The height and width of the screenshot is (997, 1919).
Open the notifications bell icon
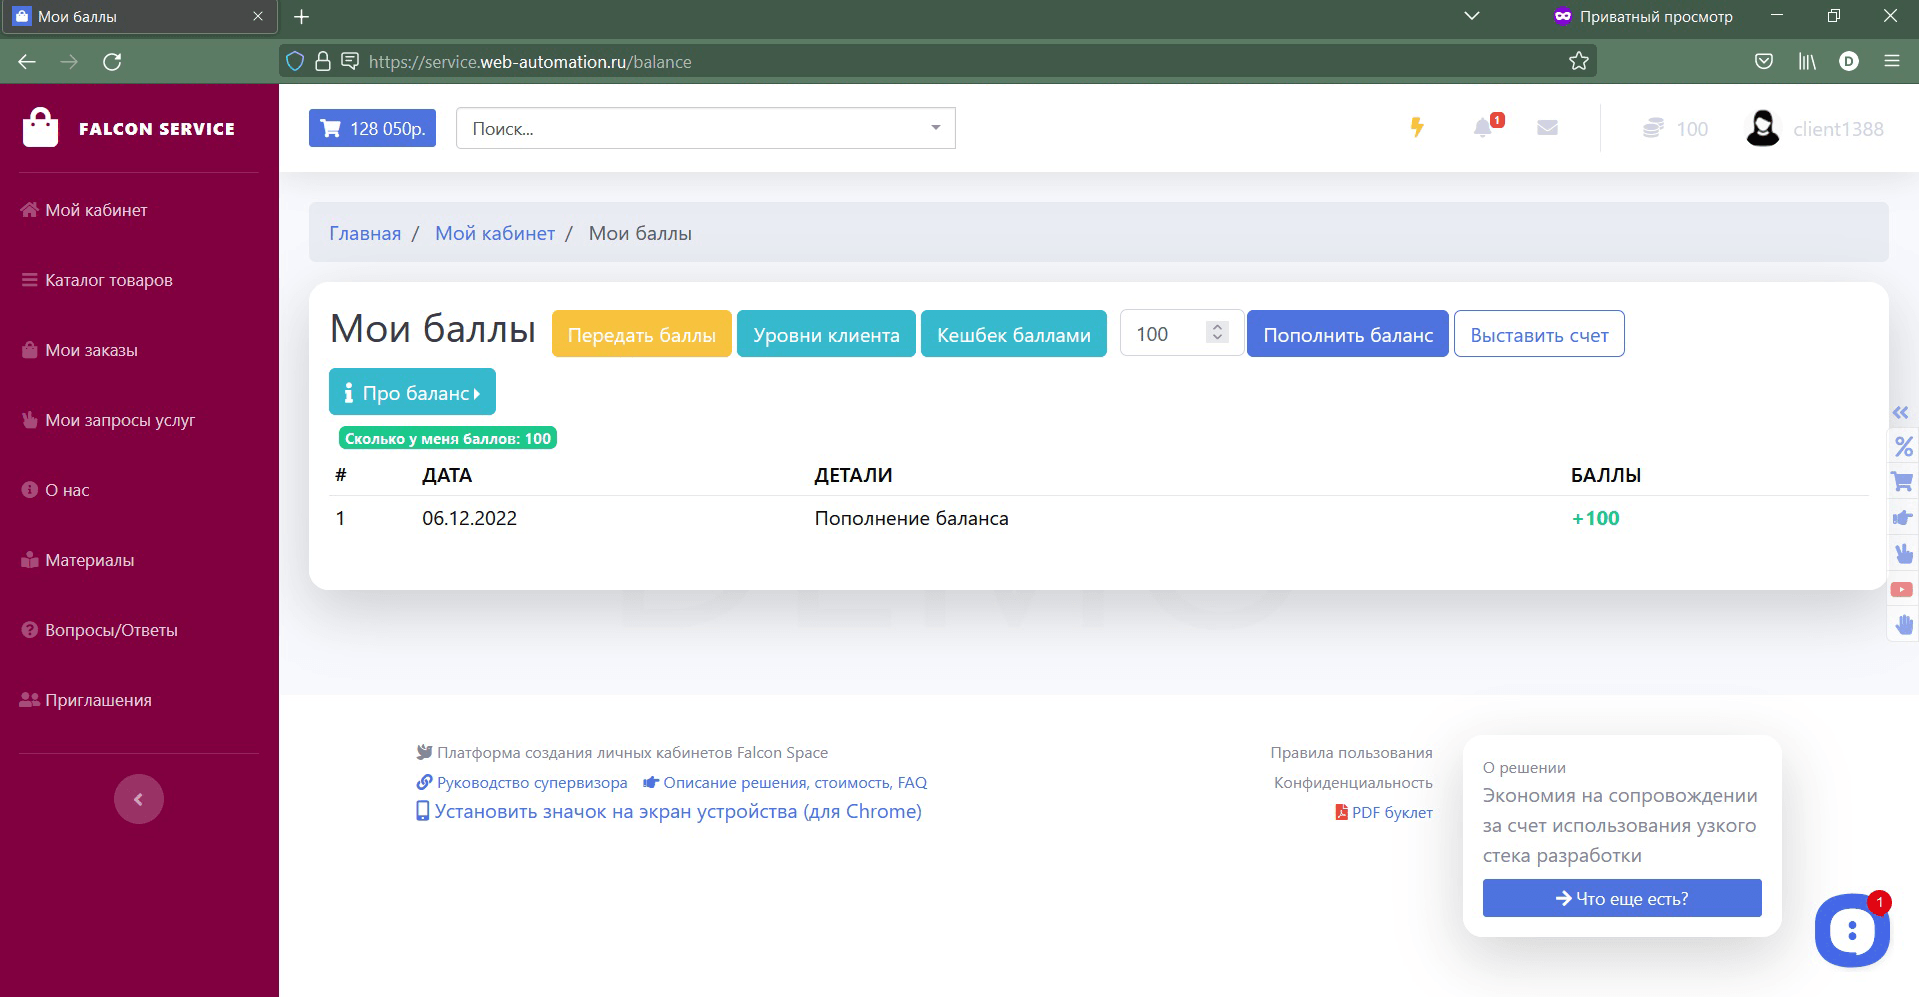tap(1483, 128)
